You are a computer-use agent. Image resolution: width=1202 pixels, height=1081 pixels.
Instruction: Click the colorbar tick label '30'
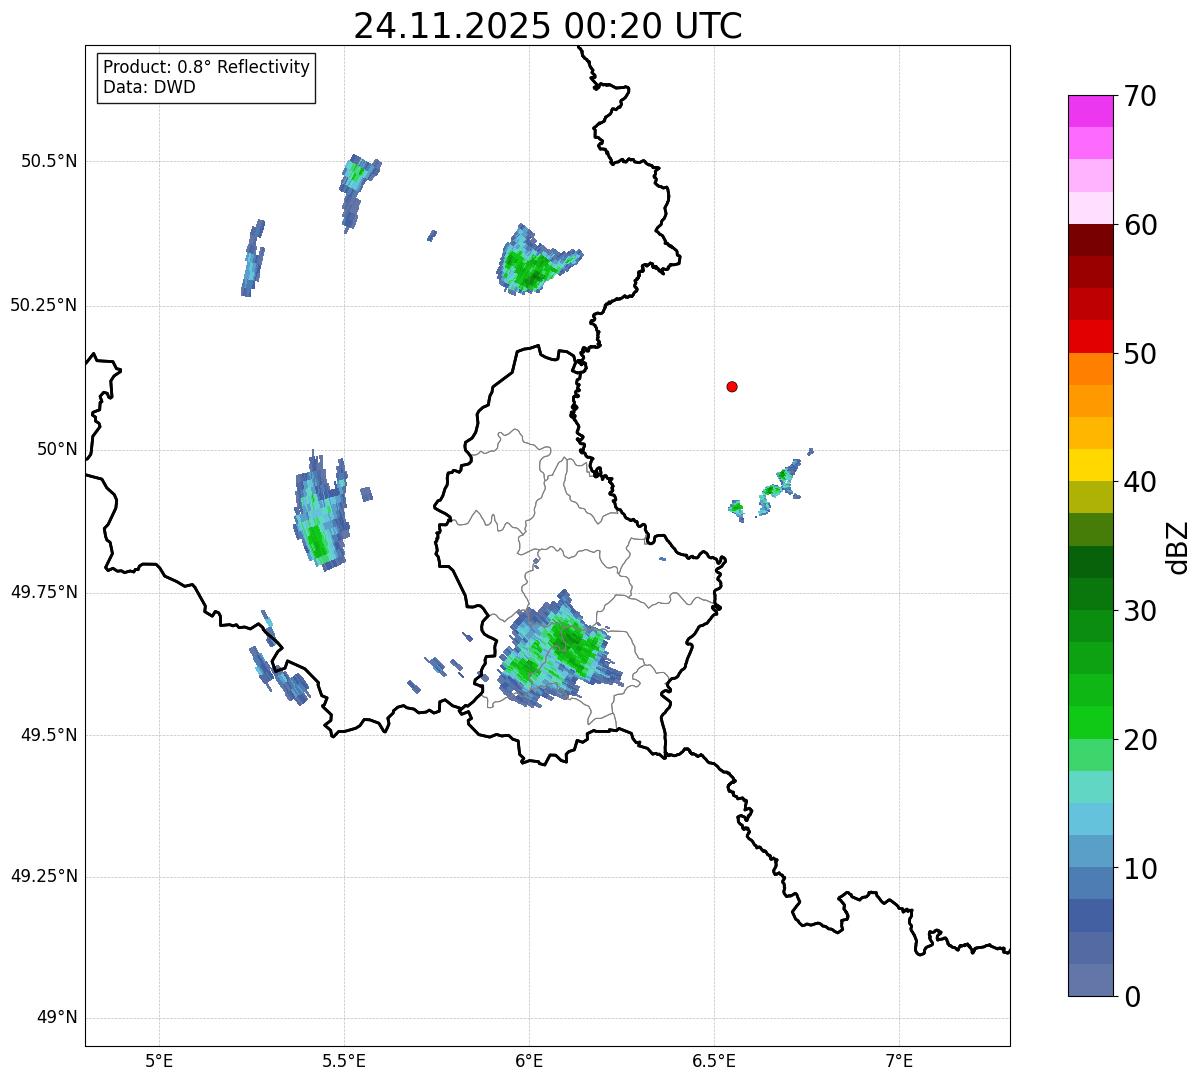(x=1139, y=611)
